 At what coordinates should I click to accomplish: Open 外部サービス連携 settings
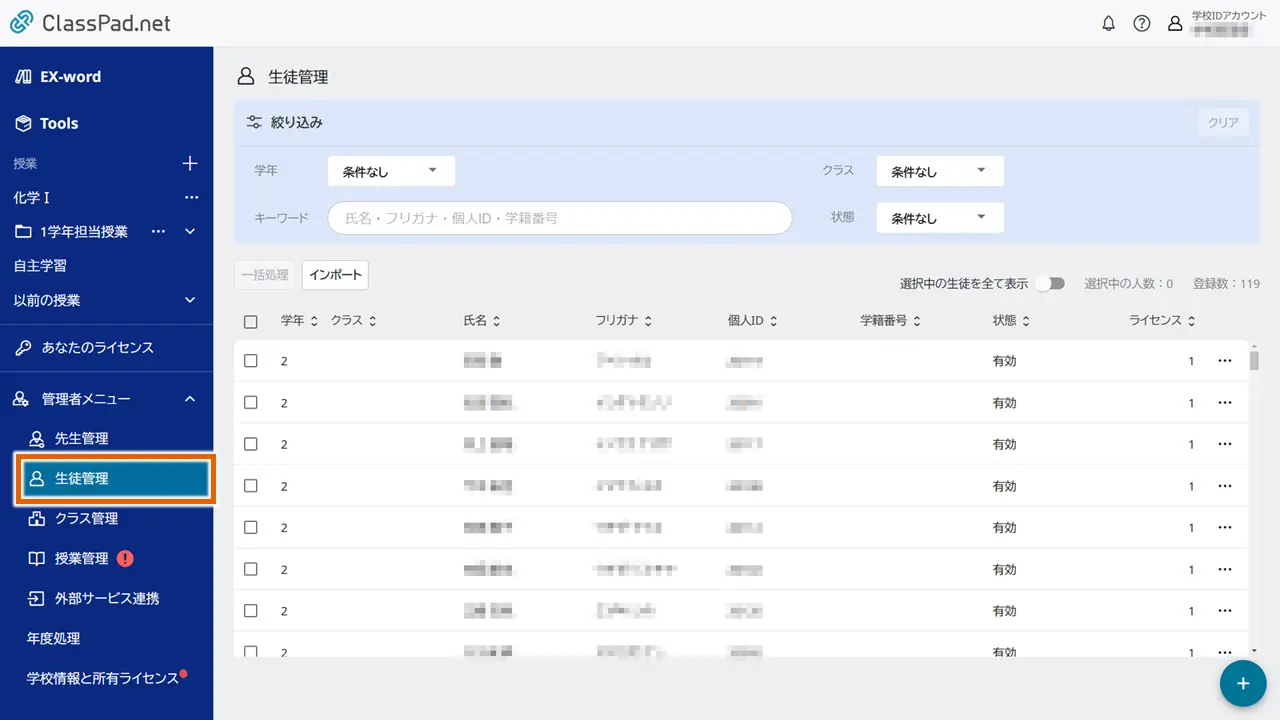point(95,599)
